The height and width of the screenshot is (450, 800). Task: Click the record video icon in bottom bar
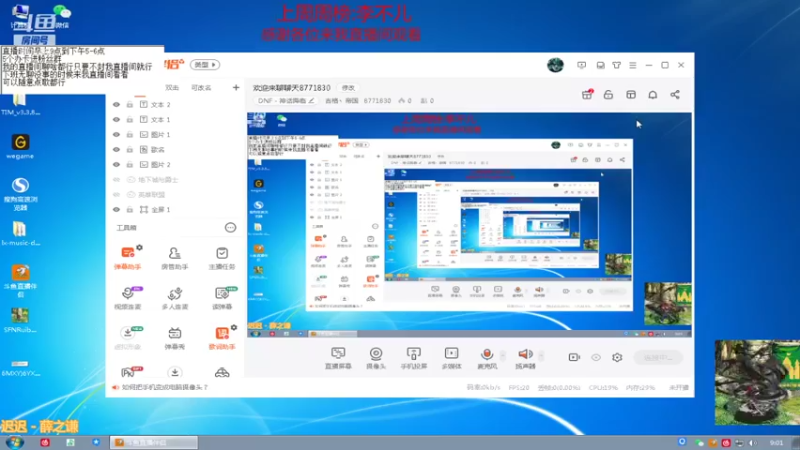tap(574, 357)
